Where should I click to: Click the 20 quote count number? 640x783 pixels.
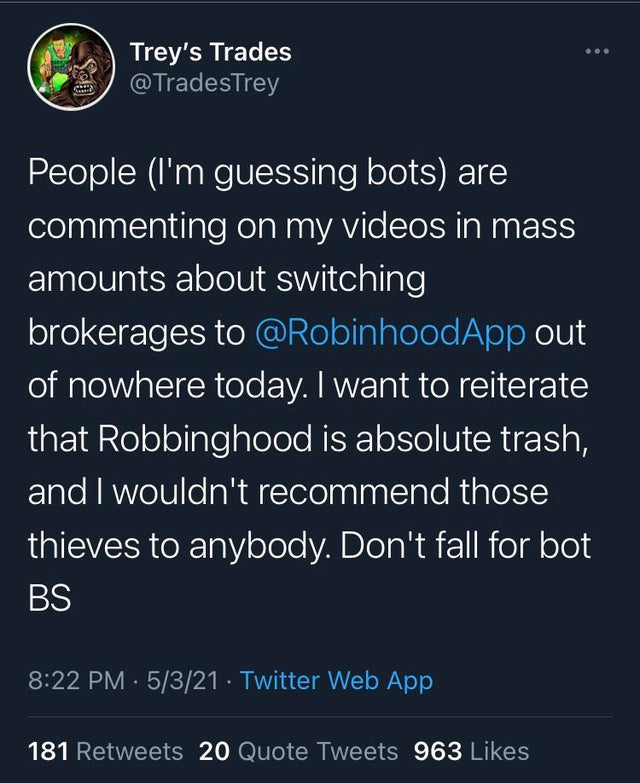214,751
